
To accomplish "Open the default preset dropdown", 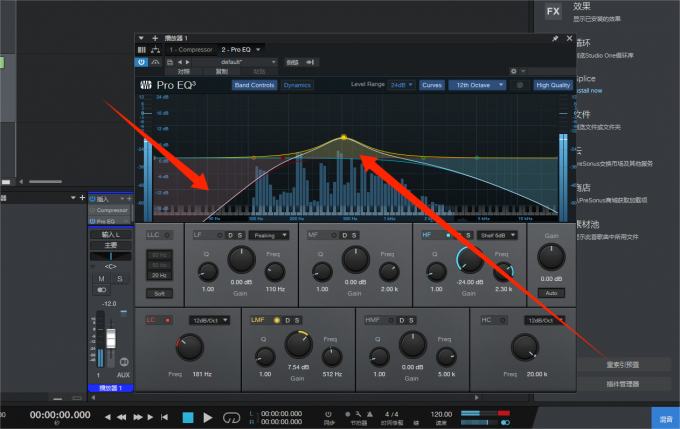I will 235,62.
